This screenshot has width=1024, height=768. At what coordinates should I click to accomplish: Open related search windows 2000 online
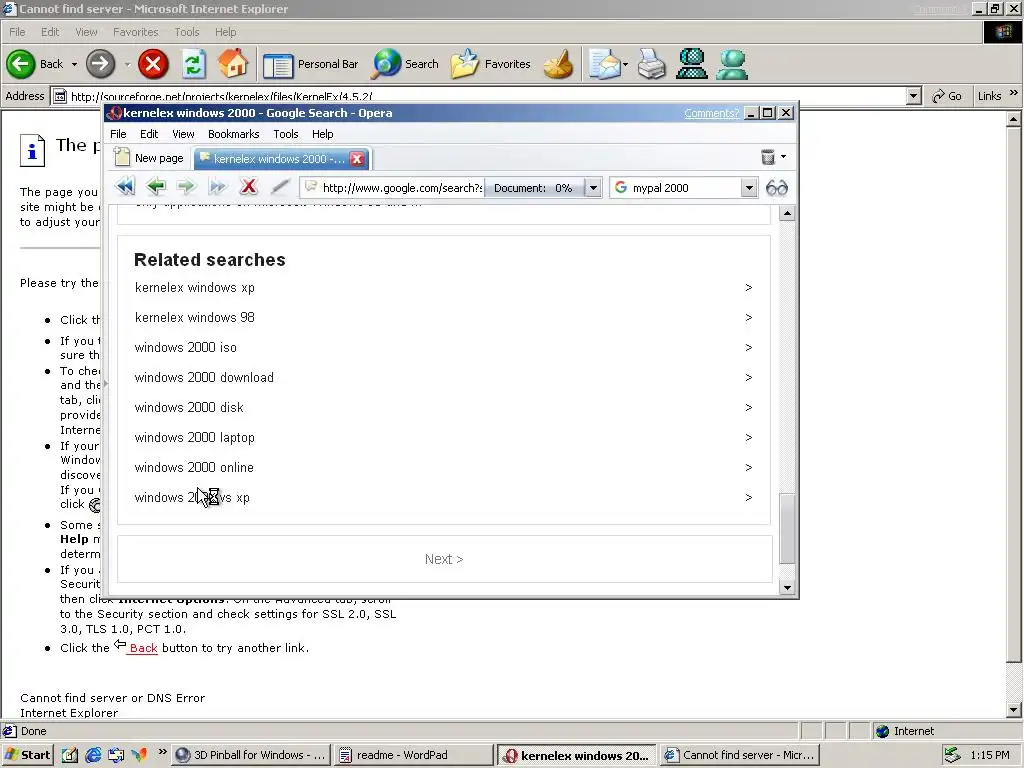(194, 468)
